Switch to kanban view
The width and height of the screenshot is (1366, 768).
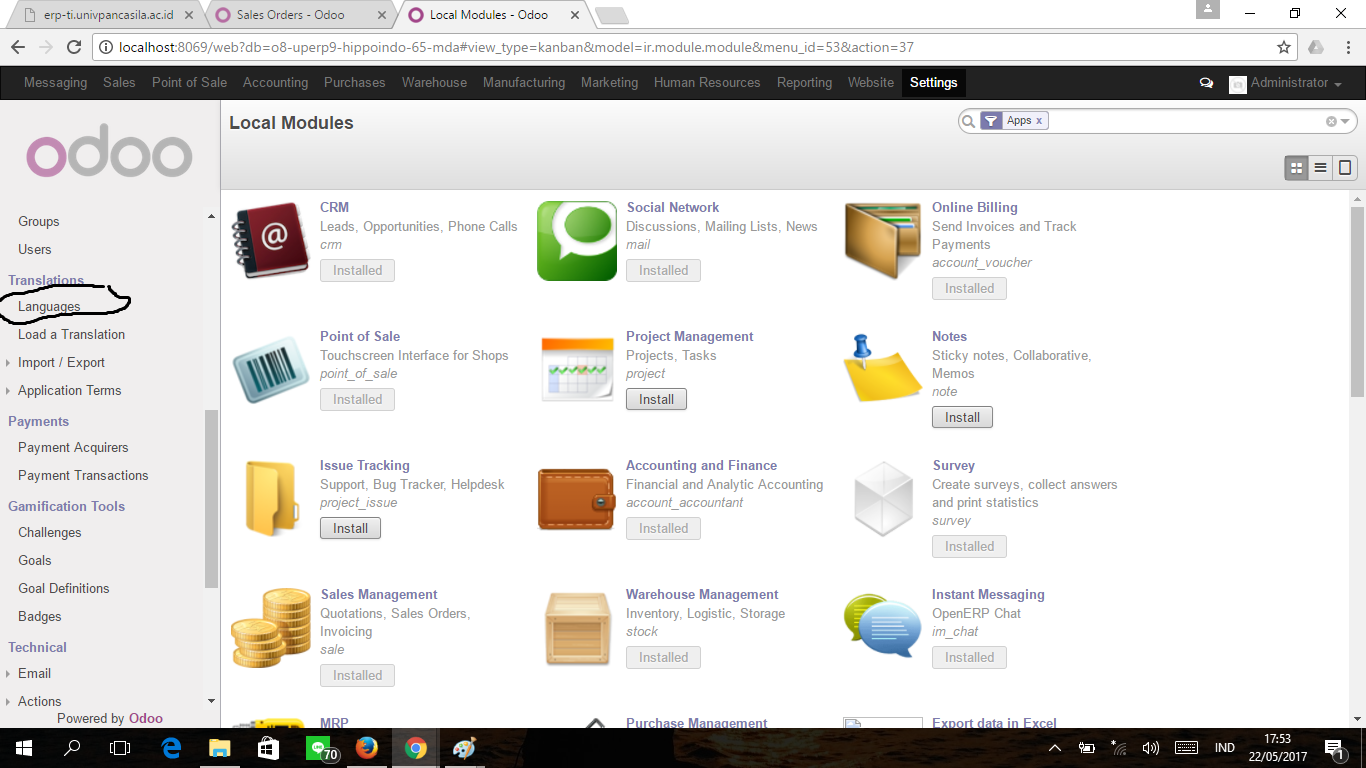1296,168
